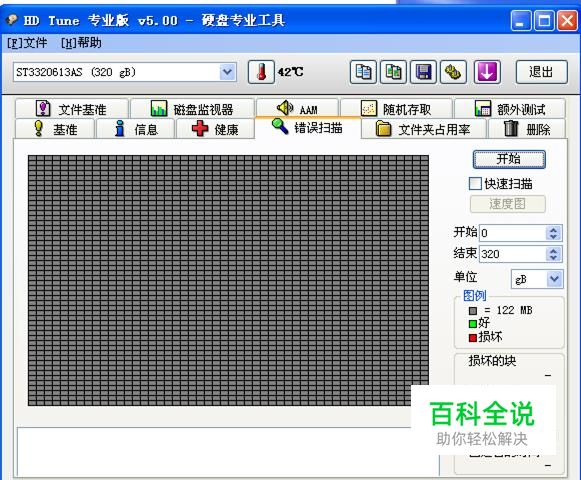Image resolution: width=581 pixels, height=480 pixels.
Task: Increase the 开始 value with up arrow
Action: tap(554, 229)
